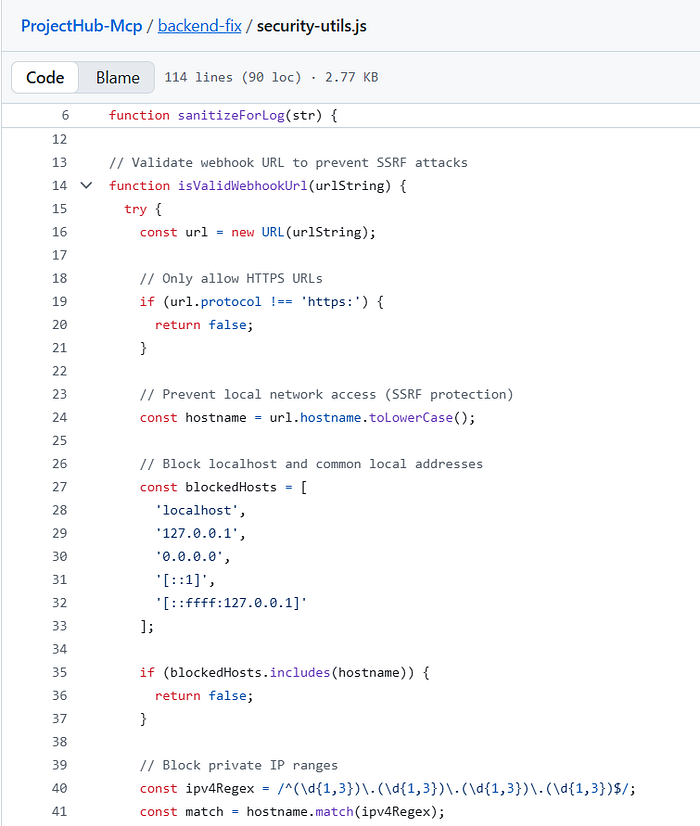Click the ipv4Regex pattern on line 40

(452, 788)
